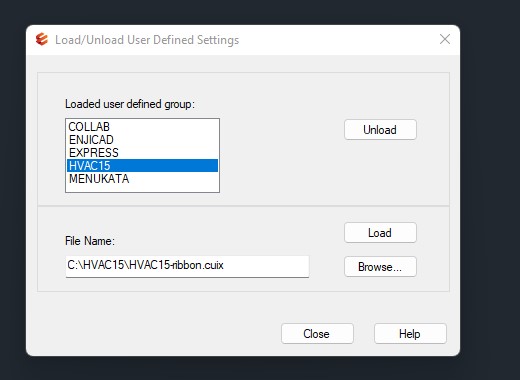Click the 'Load/Unload User Defined Settings' title text

[147, 40]
